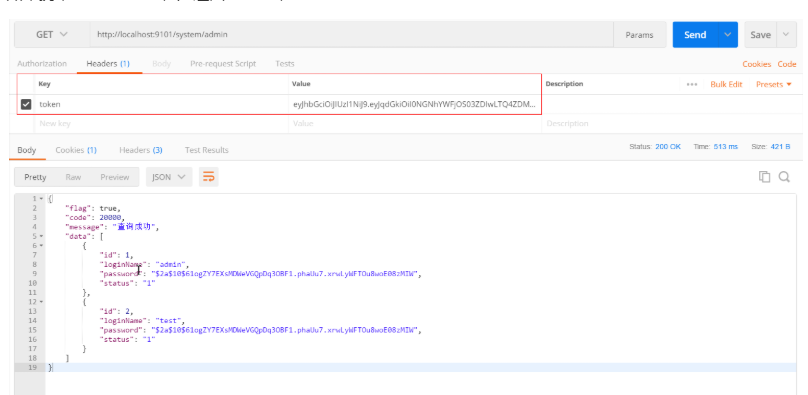The height and width of the screenshot is (395, 808).
Task: Collapse the object at line 12
Action: click(41, 302)
